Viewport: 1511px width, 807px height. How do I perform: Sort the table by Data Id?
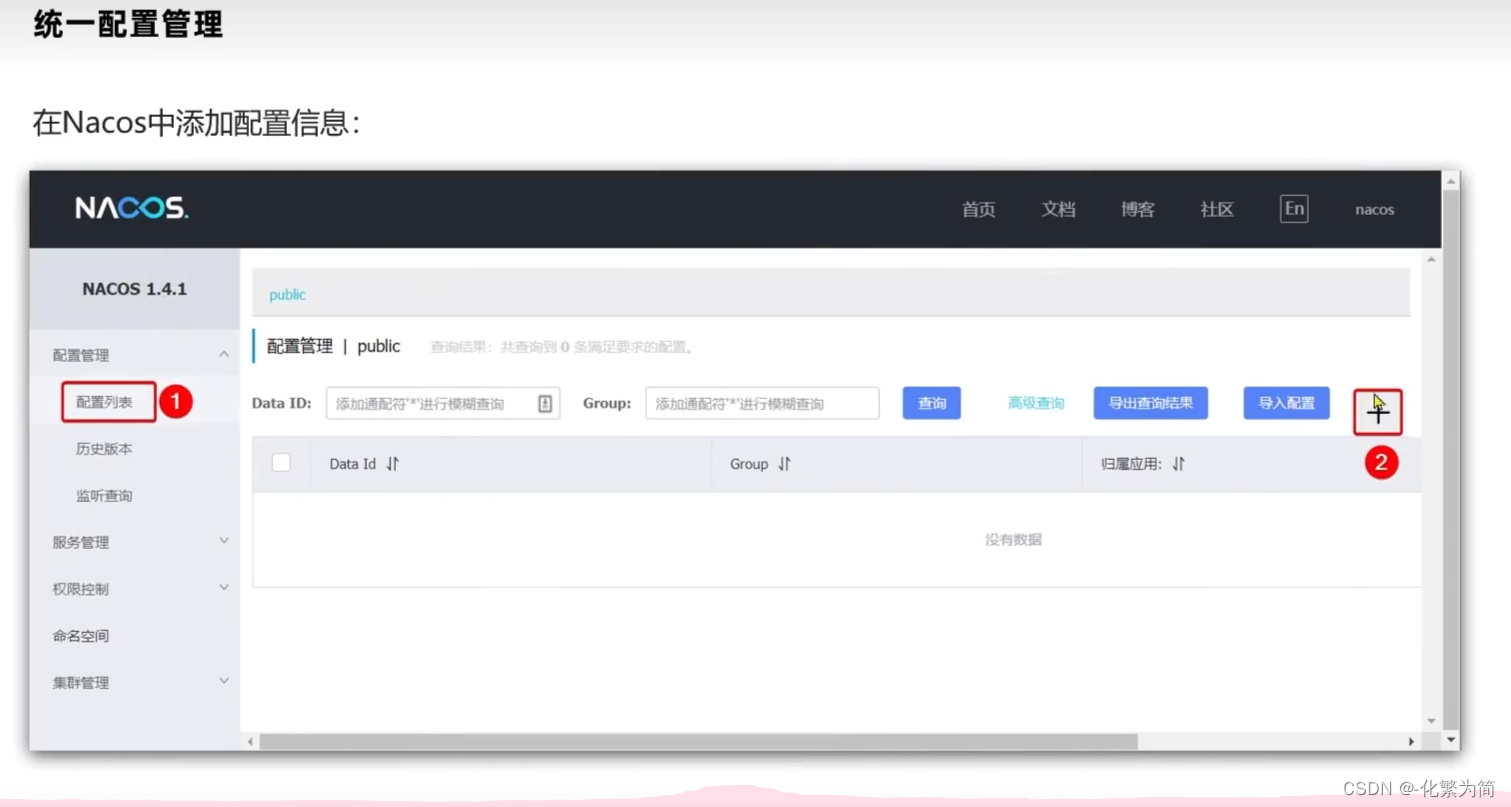(x=393, y=464)
